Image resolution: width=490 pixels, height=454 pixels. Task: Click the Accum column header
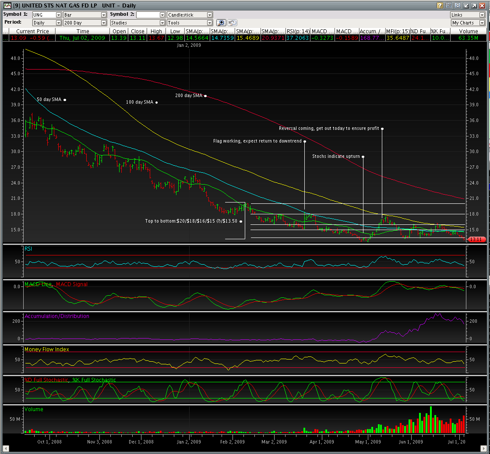(x=372, y=31)
